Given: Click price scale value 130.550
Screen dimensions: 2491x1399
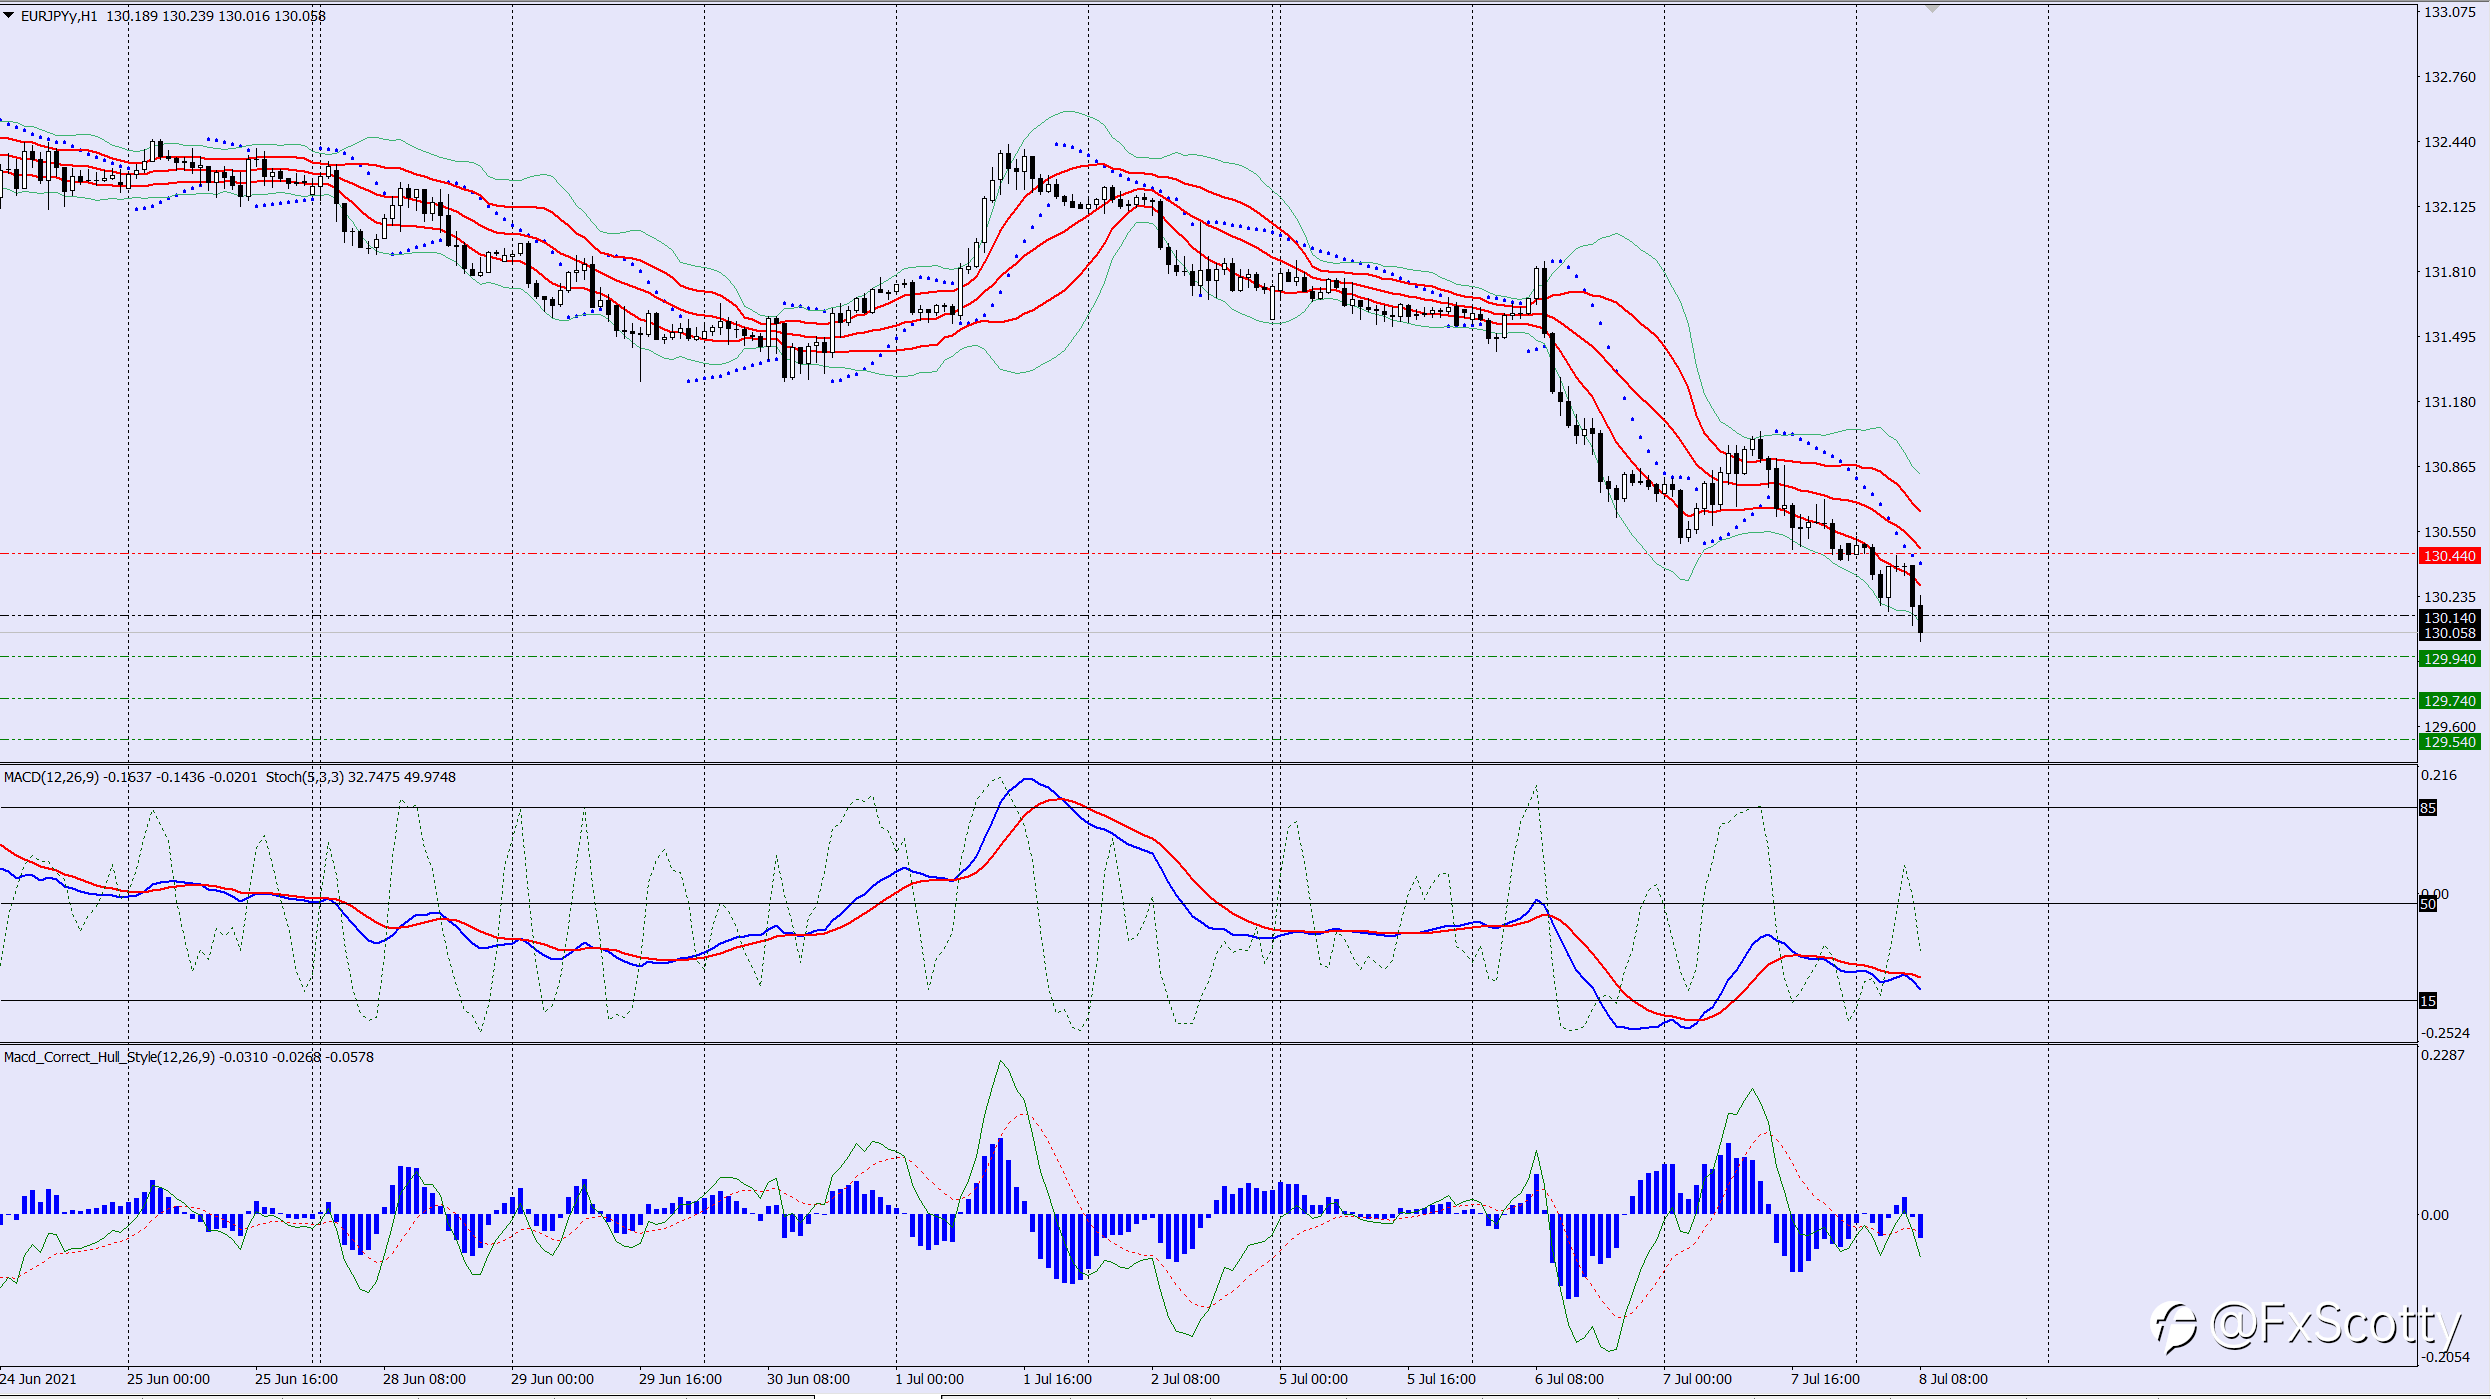Looking at the screenshot, I should pos(2450,532).
